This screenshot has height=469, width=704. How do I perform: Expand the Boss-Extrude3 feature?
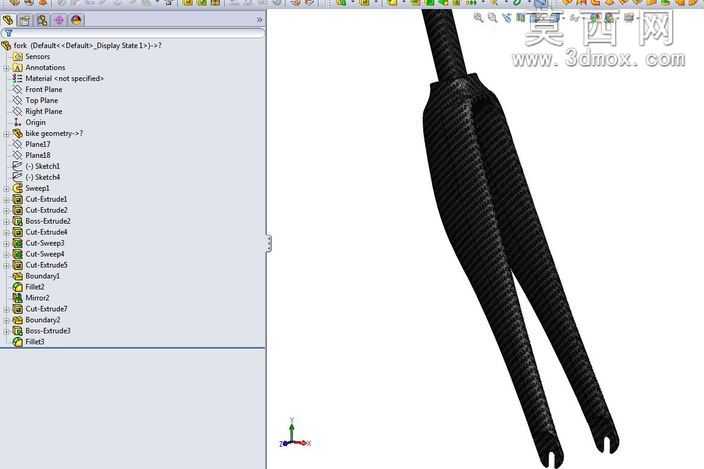[x=6, y=331]
